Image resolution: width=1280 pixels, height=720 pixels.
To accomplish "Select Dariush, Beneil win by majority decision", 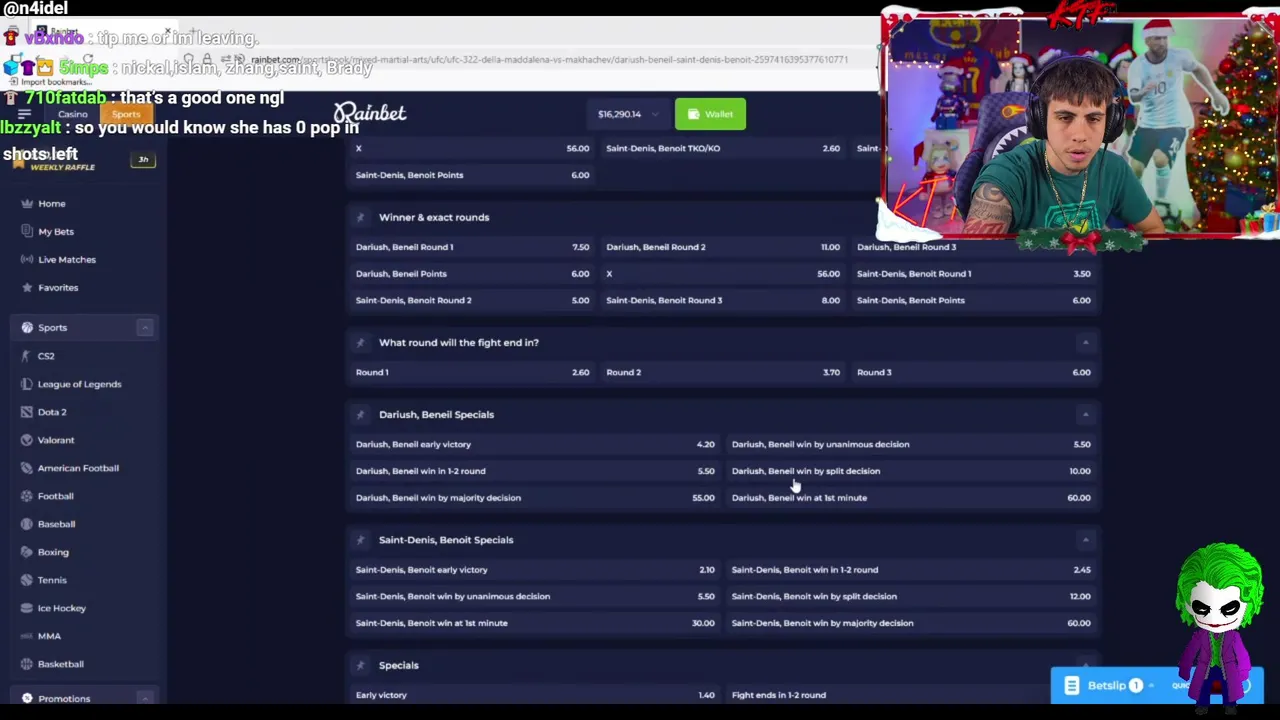I will [x=535, y=498].
